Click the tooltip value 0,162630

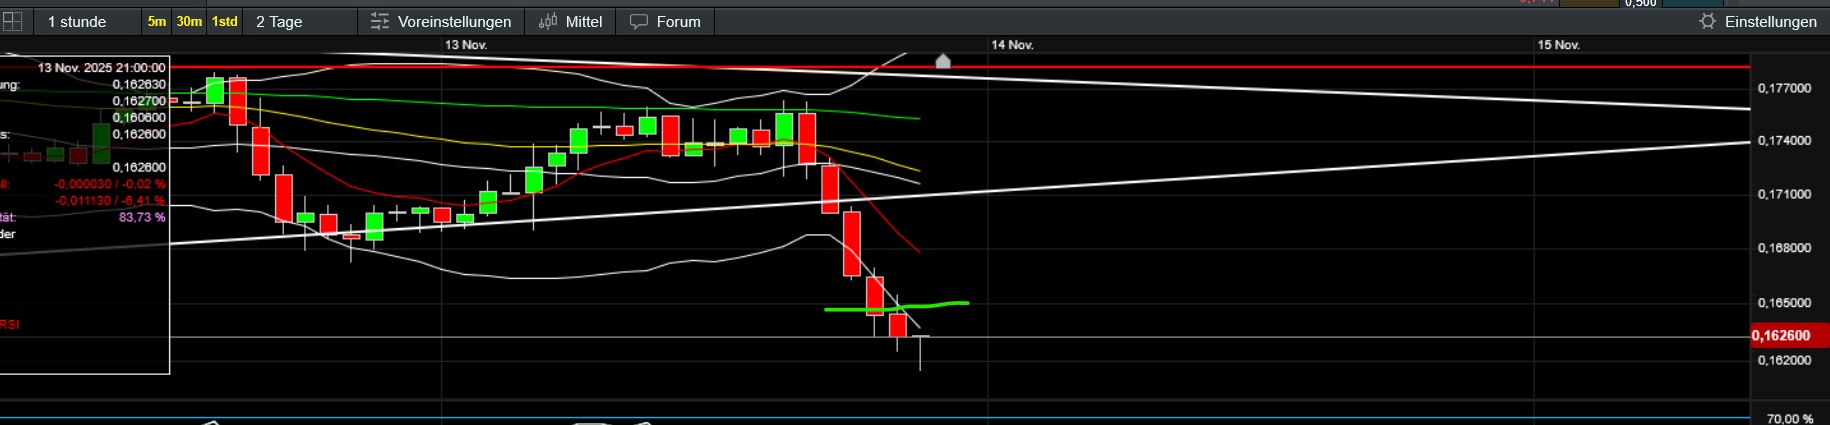(x=139, y=85)
